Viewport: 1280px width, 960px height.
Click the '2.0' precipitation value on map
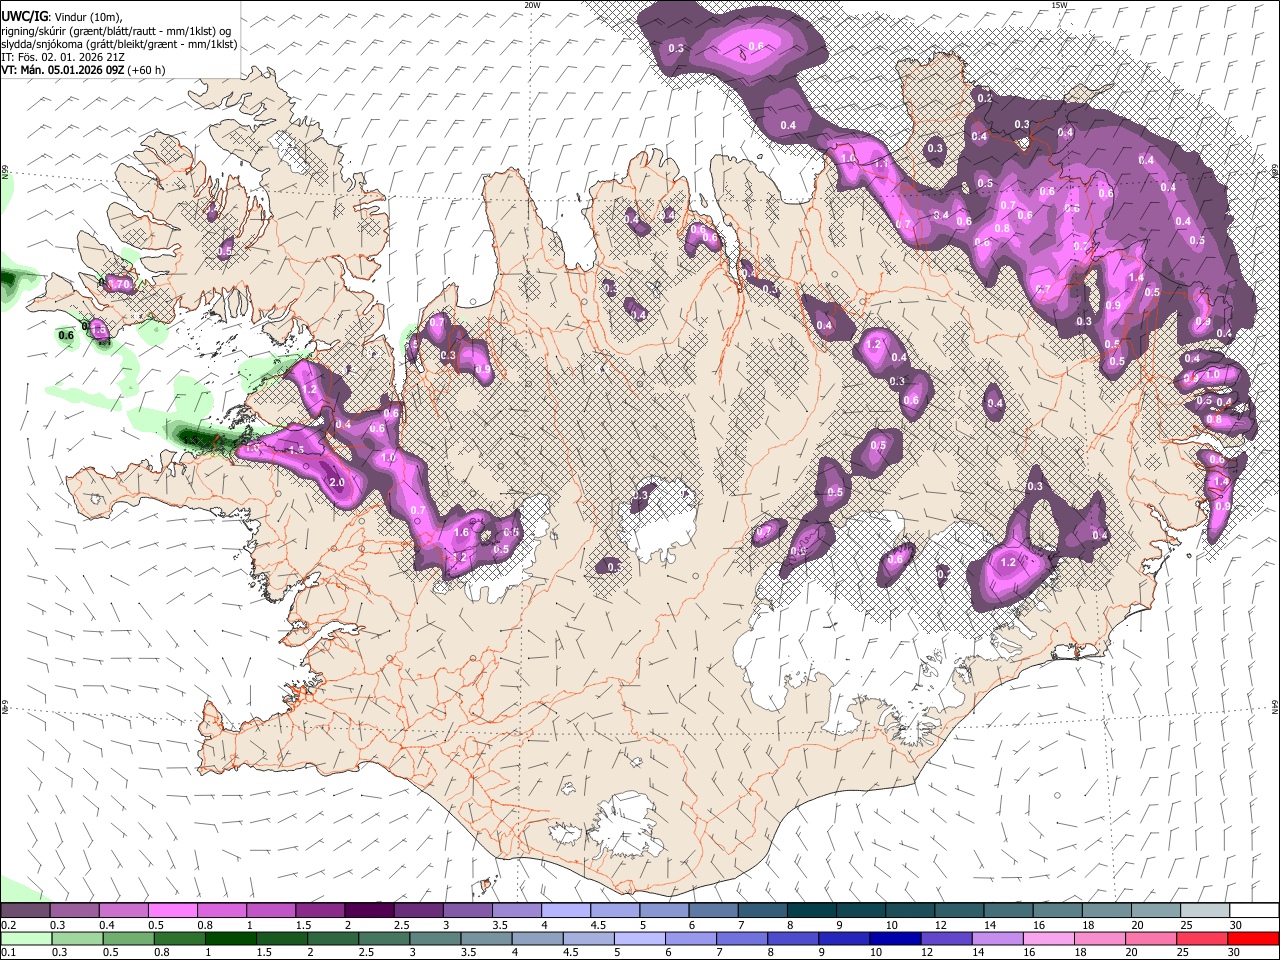coord(337,482)
